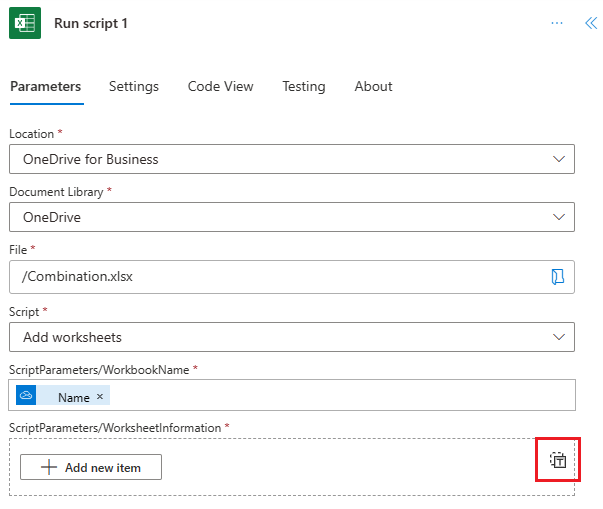Viewport: 603px width, 509px height.
Task: Switch to the Settings tab
Action: pos(134,86)
